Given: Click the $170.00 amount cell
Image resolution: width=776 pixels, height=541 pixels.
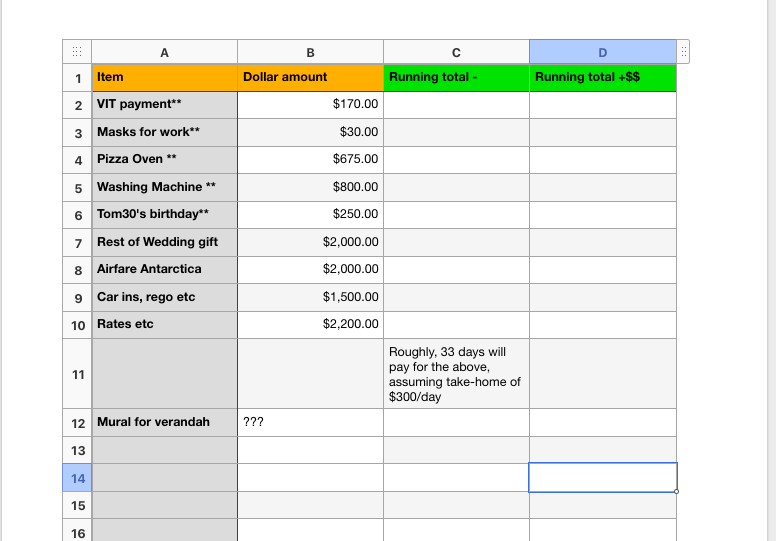Looking at the screenshot, I should [x=310, y=105].
